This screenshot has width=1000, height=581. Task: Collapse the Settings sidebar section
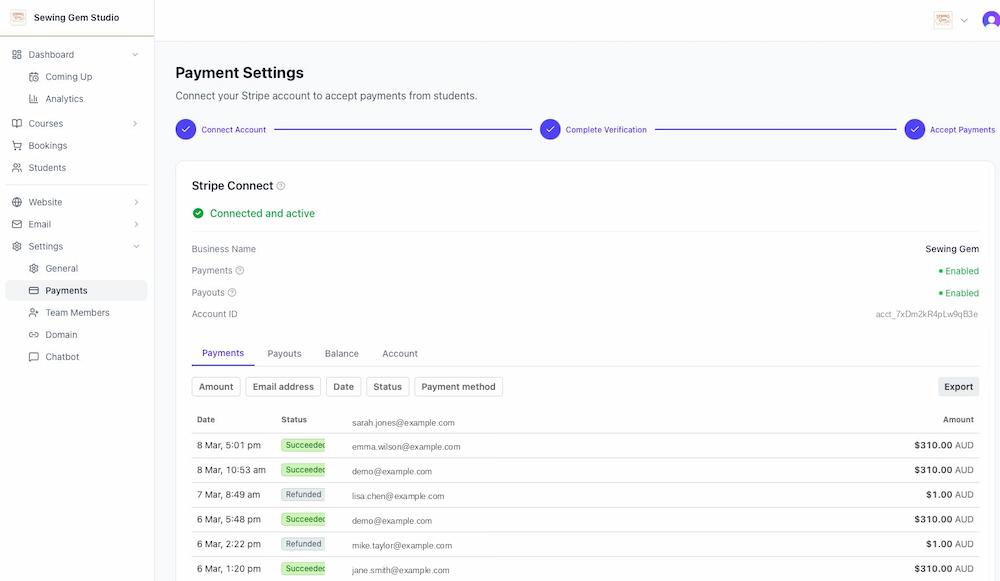[136, 245]
